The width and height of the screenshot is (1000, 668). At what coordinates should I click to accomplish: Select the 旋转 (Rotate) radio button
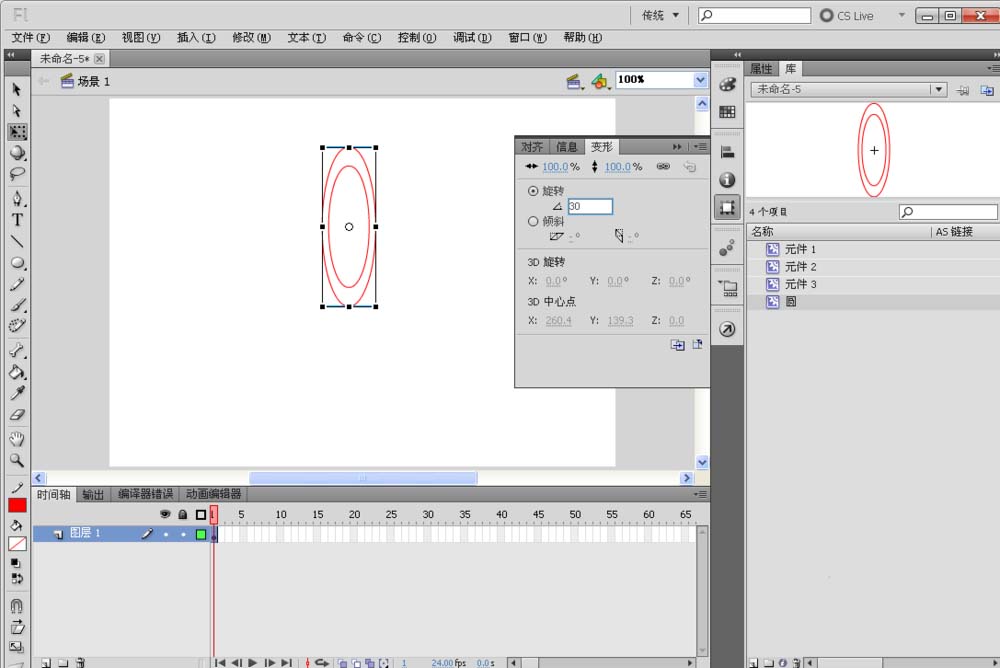click(533, 190)
